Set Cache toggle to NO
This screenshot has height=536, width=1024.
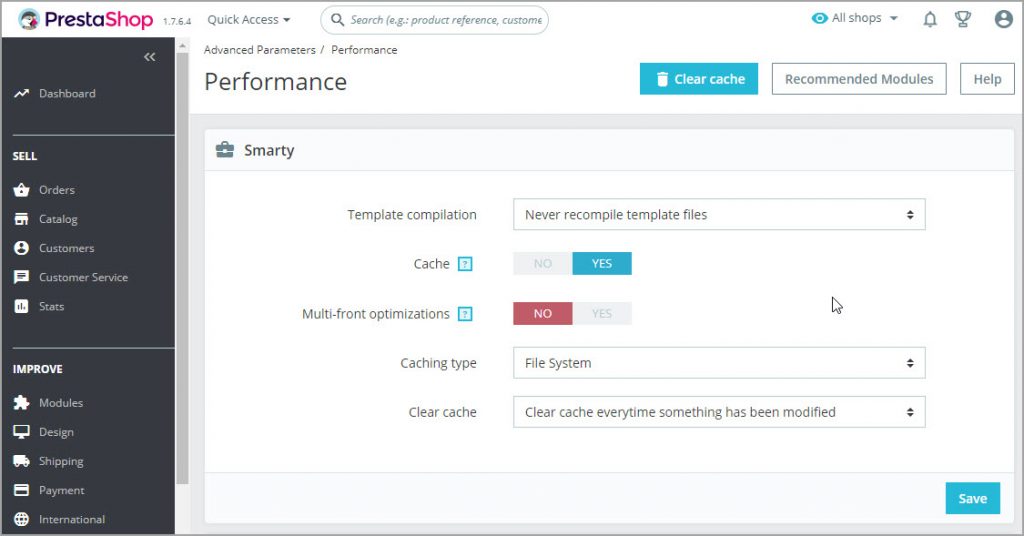point(543,263)
